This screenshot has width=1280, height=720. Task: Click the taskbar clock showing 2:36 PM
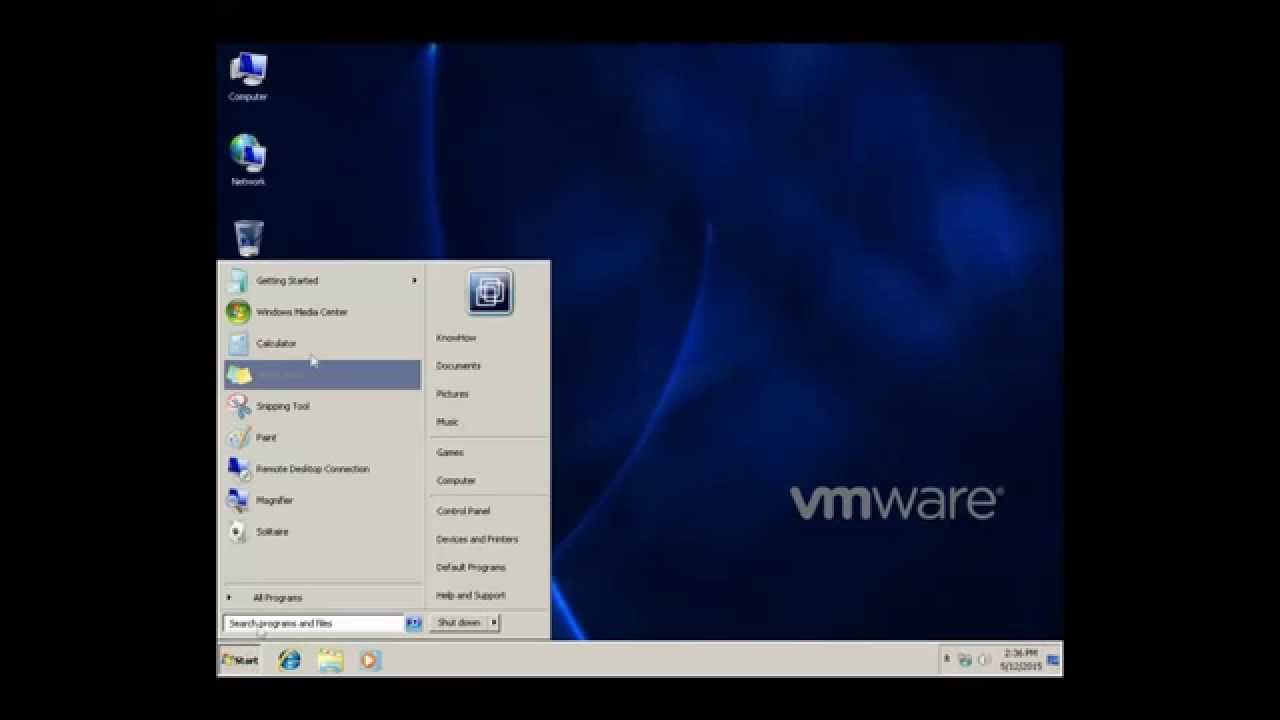tap(1020, 660)
